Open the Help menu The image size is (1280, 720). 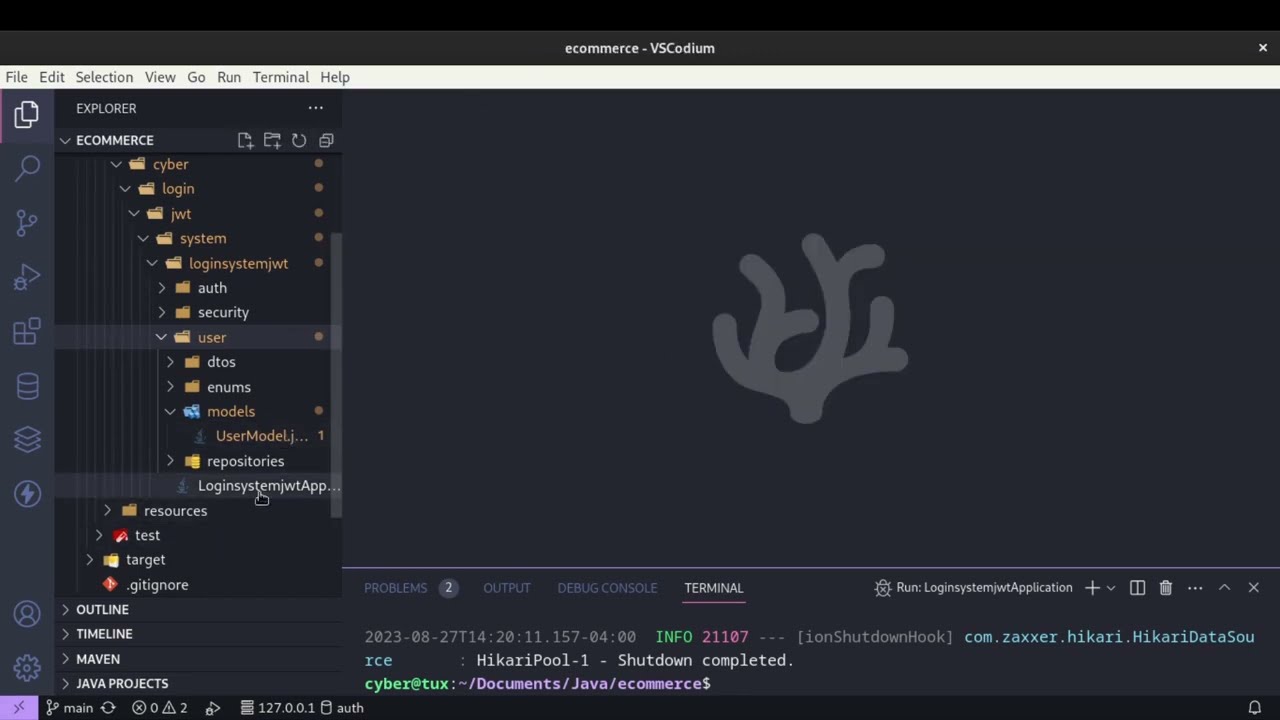tap(335, 77)
